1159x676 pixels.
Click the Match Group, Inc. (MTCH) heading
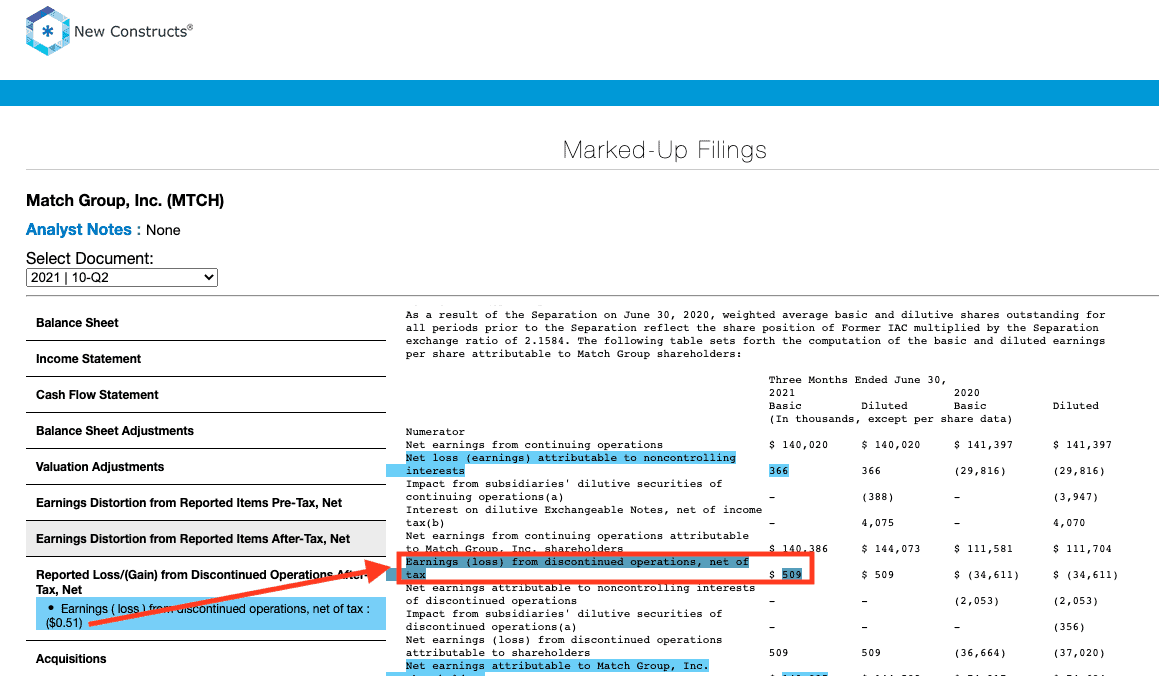pyautogui.click(x=125, y=201)
